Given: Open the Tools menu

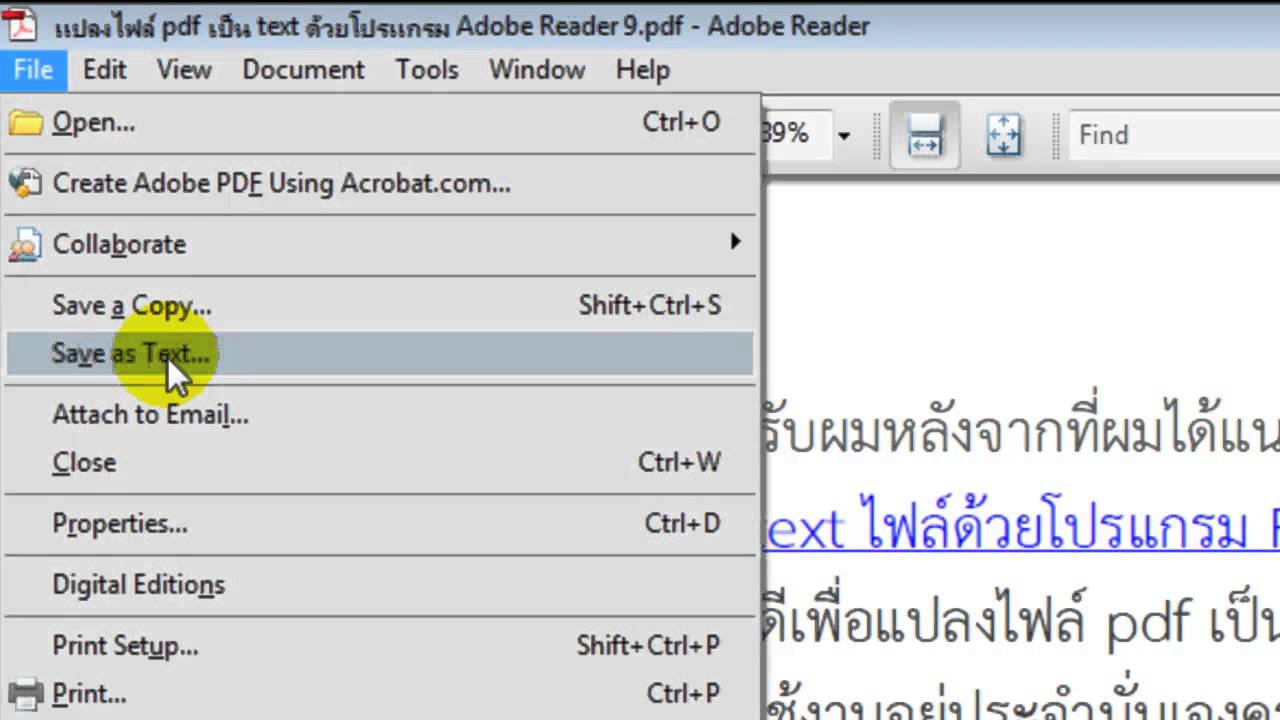Looking at the screenshot, I should tap(427, 70).
